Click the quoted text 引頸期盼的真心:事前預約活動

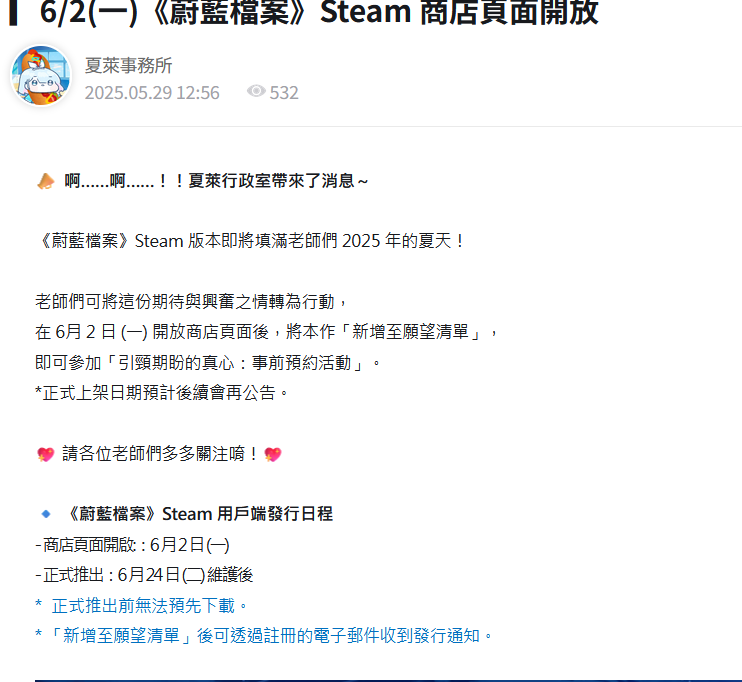coord(235,363)
